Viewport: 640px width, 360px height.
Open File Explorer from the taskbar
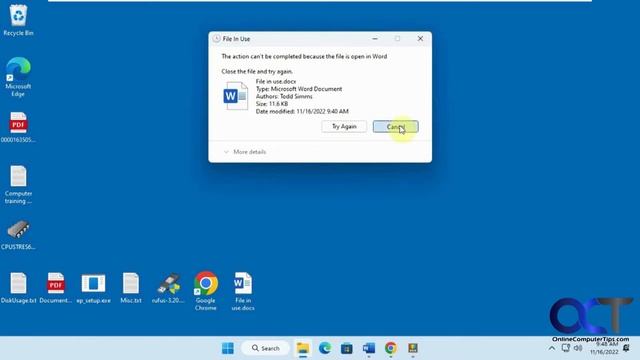tap(303, 348)
